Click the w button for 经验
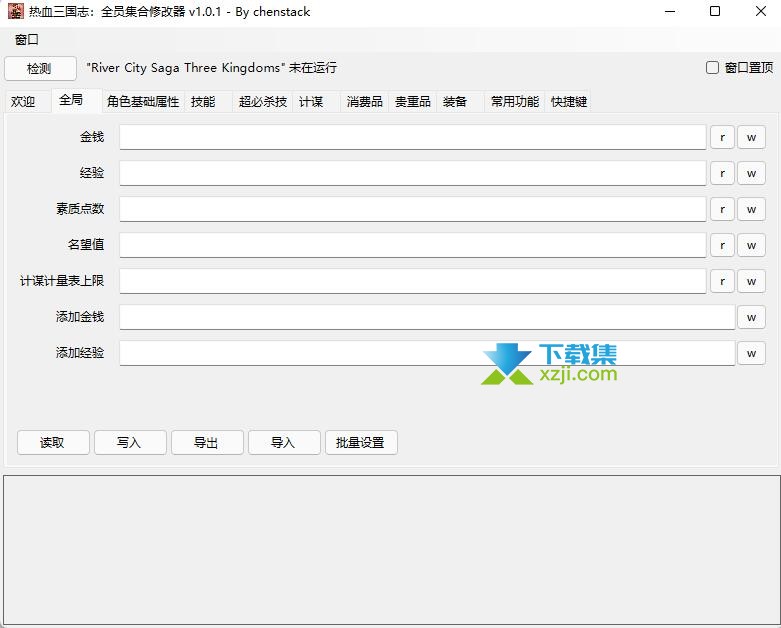The height and width of the screenshot is (628, 781). (x=752, y=173)
